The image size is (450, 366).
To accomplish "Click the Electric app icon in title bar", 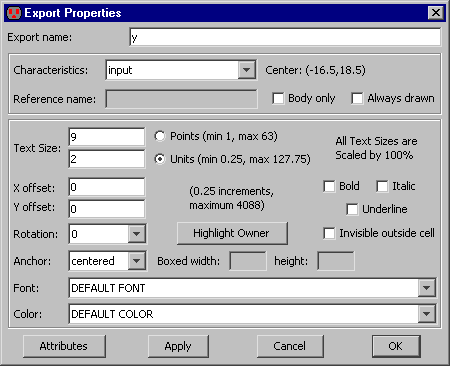I will (x=14, y=13).
